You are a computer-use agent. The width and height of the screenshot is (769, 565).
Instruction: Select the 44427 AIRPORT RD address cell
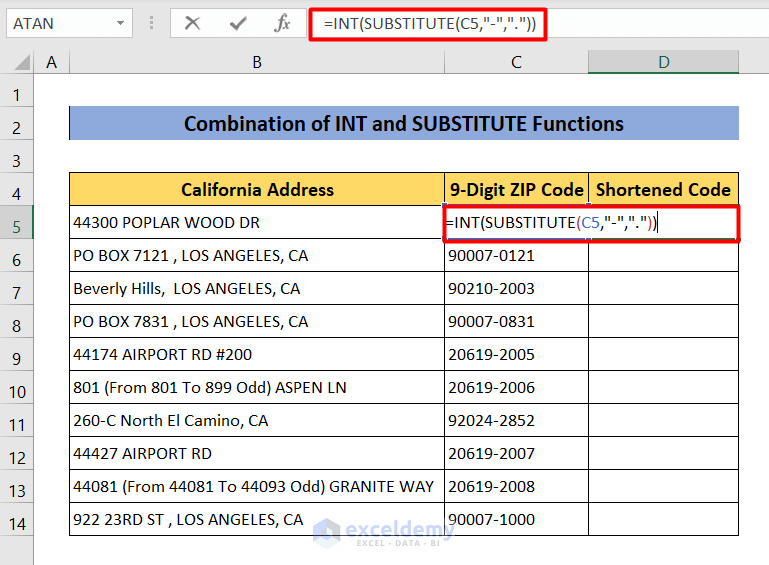[257, 454]
